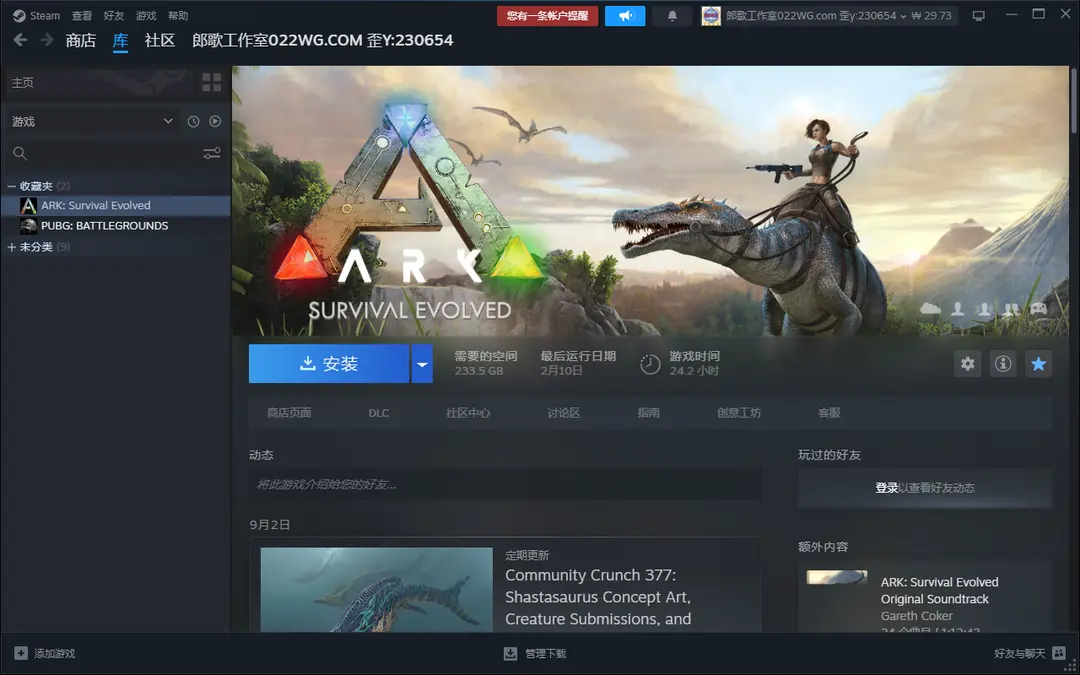
Task: Click the 玩过的好友 heading
Action: (829, 455)
